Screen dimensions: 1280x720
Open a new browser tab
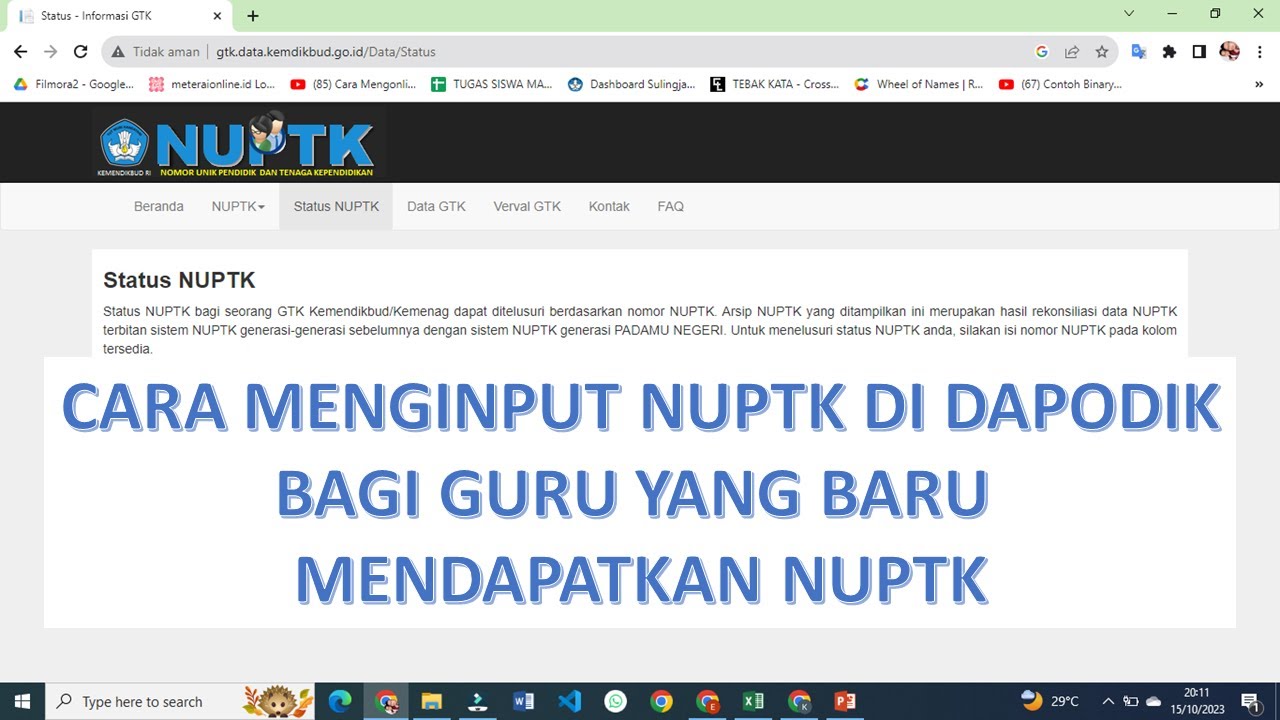pyautogui.click(x=253, y=16)
